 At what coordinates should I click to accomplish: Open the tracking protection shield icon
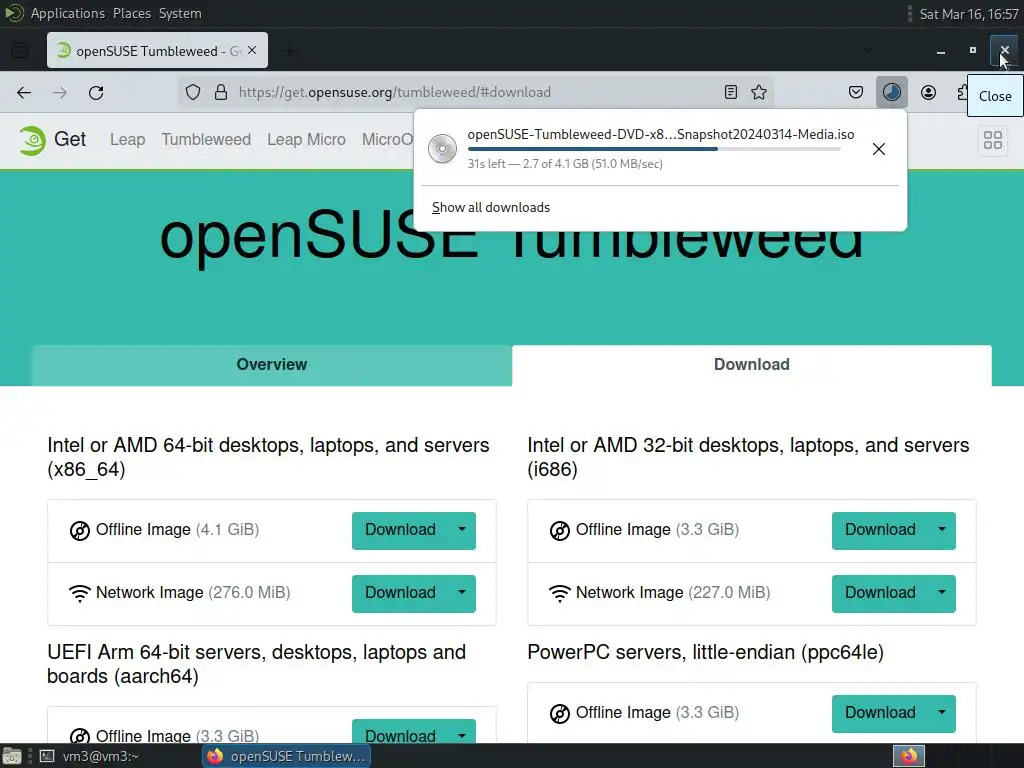click(193, 93)
